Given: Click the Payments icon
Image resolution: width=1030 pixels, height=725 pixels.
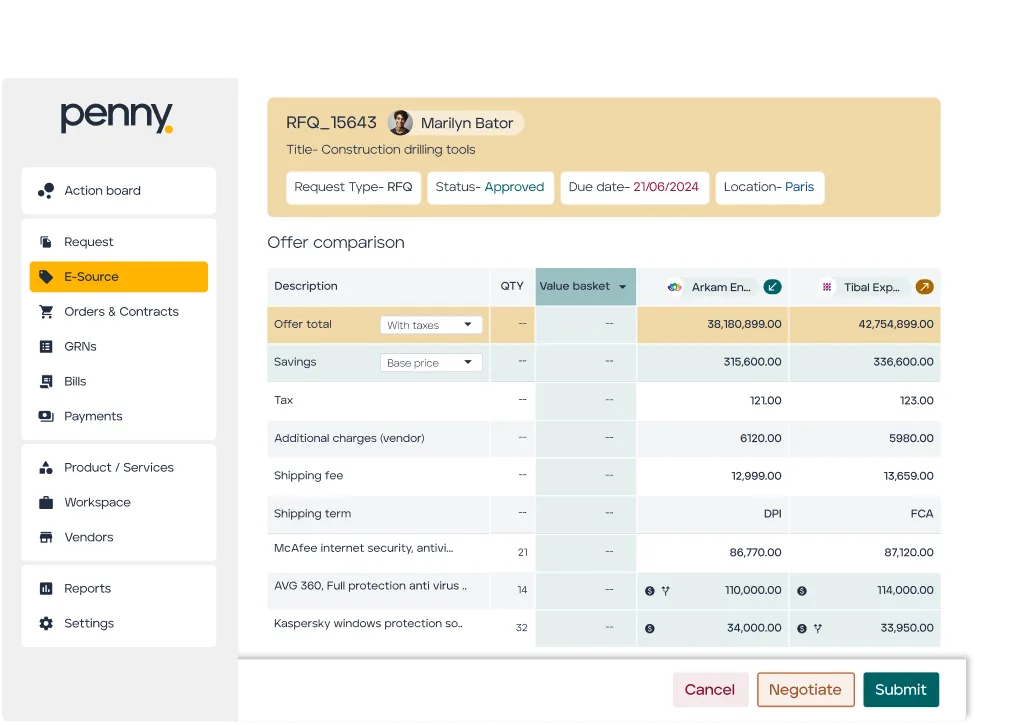Looking at the screenshot, I should pos(46,416).
